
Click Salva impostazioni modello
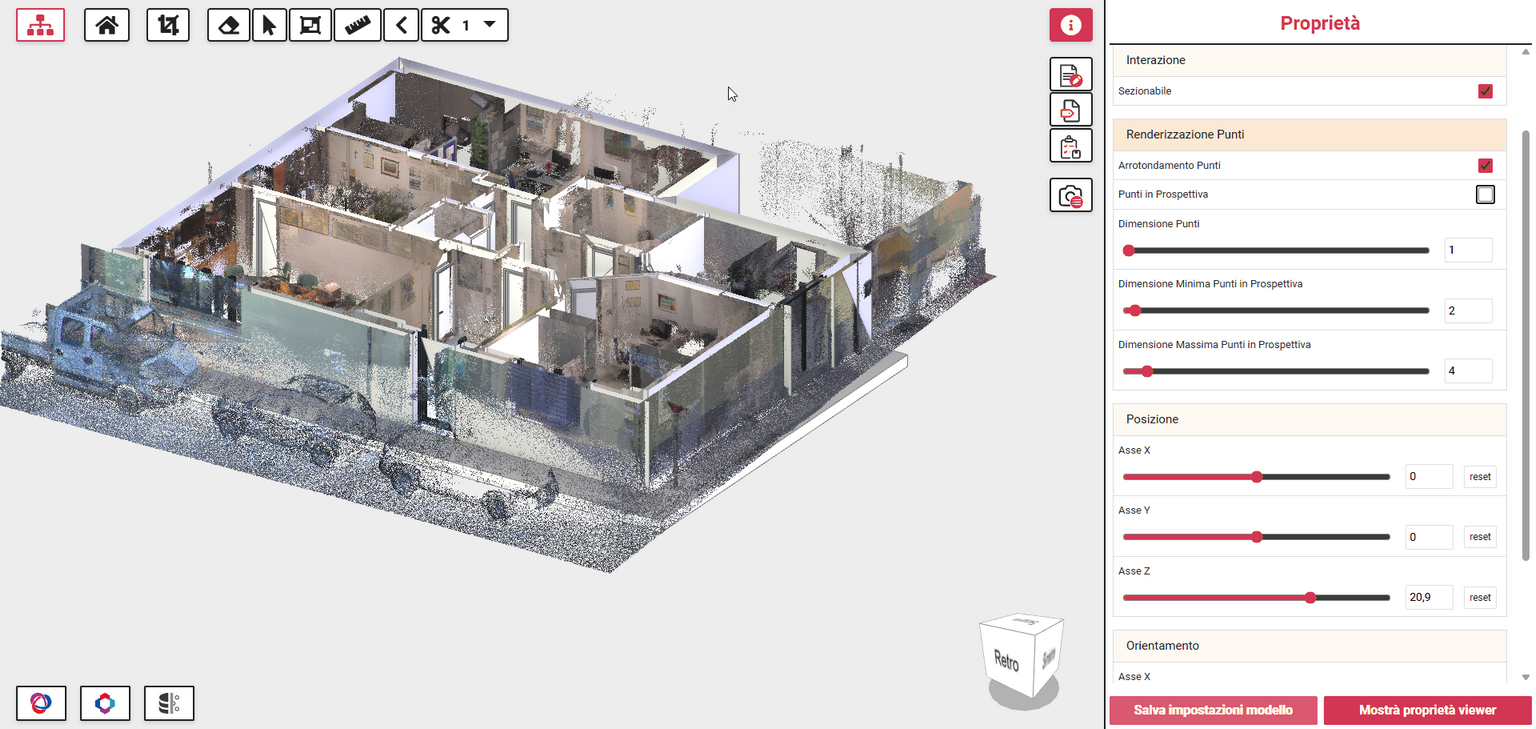(1213, 710)
